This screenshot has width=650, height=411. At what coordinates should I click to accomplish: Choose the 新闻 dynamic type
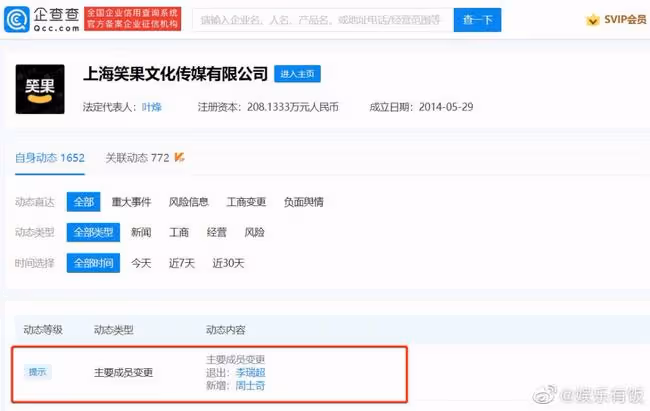pos(141,232)
